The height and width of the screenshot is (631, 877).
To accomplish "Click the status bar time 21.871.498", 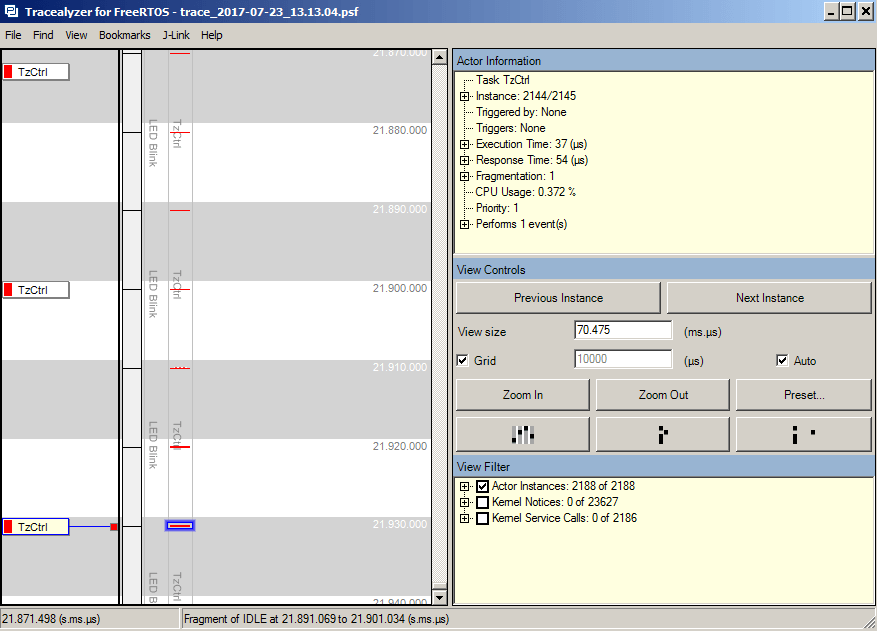I will [51, 619].
